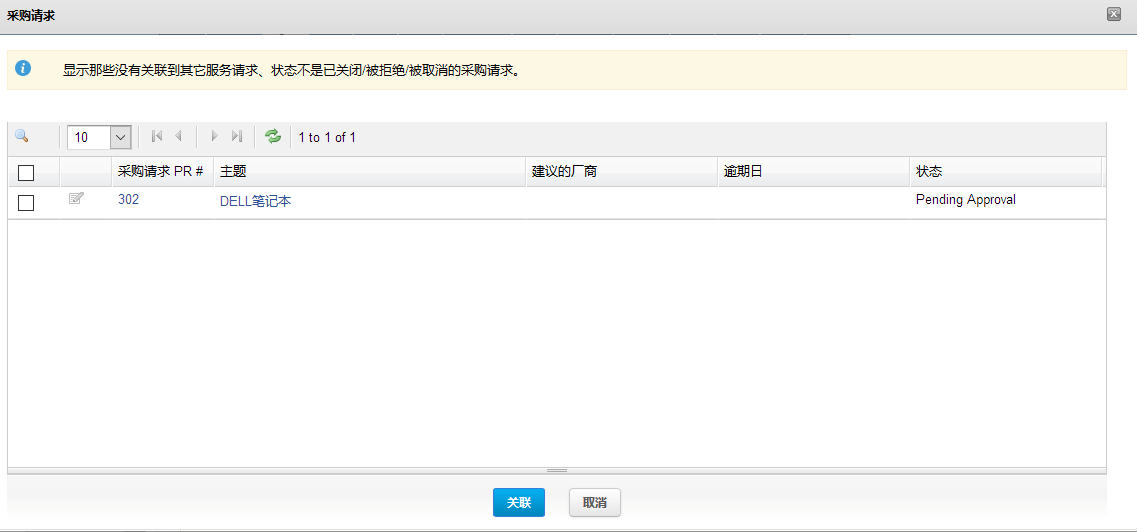Jump to the last page
This screenshot has width=1137, height=532.
click(x=237, y=137)
